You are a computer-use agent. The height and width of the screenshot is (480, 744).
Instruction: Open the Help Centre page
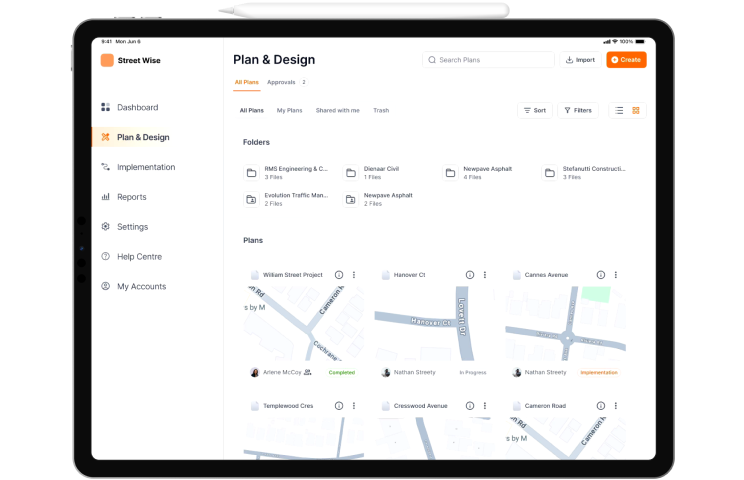coord(139,257)
